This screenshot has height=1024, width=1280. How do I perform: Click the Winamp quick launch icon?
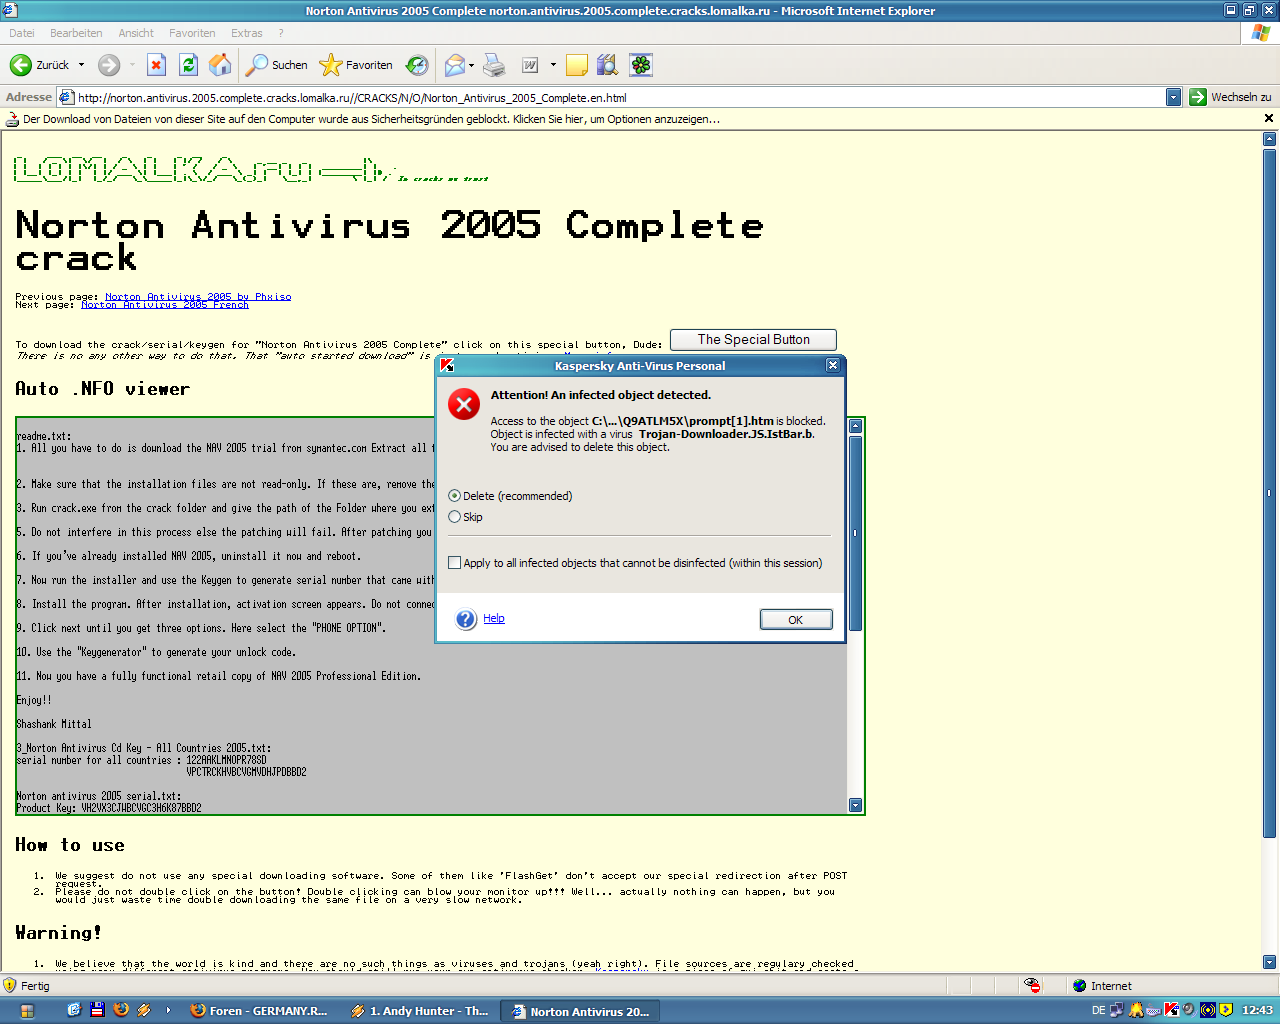pyautogui.click(x=144, y=1010)
